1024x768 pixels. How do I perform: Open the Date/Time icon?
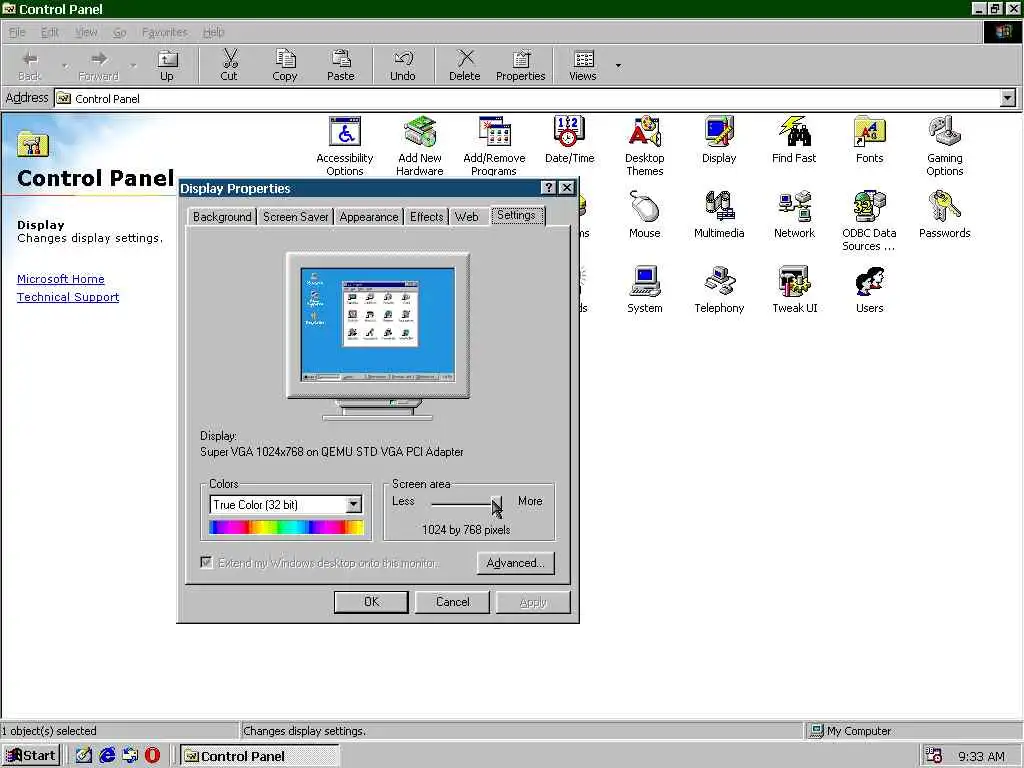[569, 139]
